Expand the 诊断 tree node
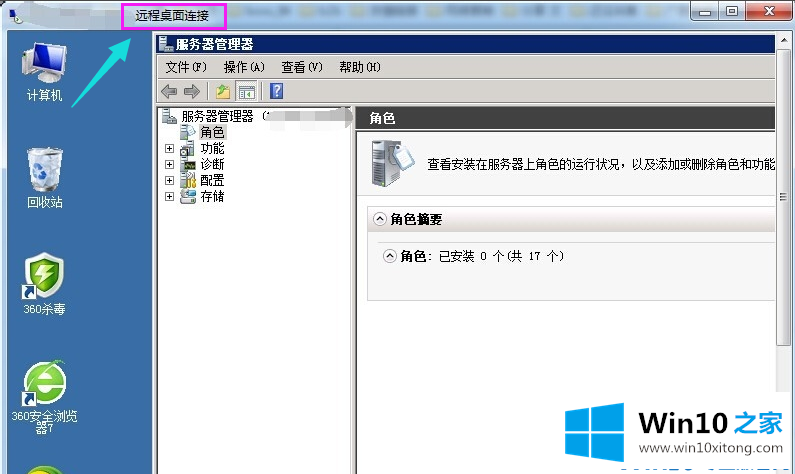 point(169,164)
